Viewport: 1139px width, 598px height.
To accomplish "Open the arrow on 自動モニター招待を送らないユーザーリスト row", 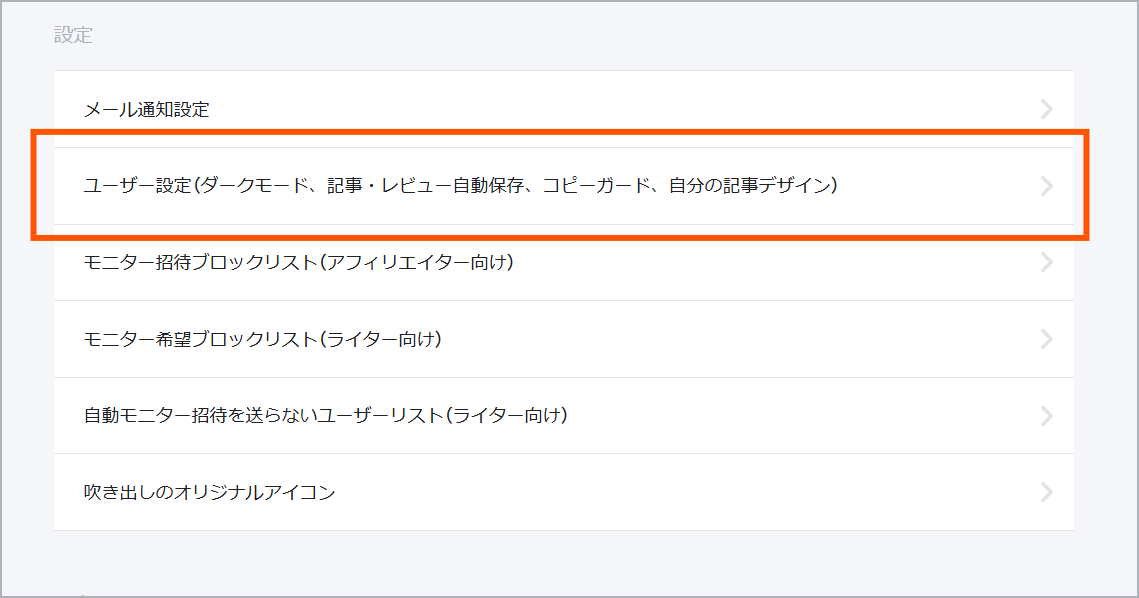I will point(1046,415).
